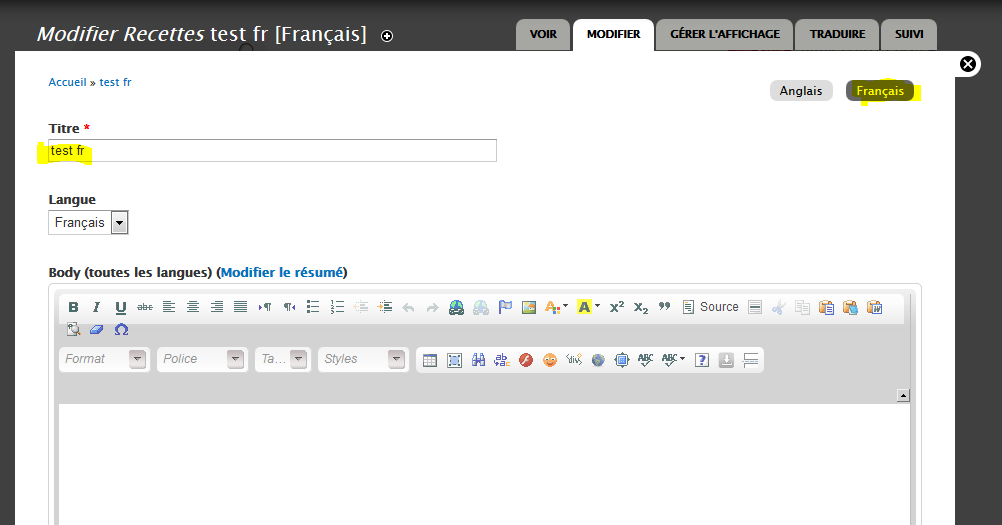Increase indent of the paragraph

point(385,307)
